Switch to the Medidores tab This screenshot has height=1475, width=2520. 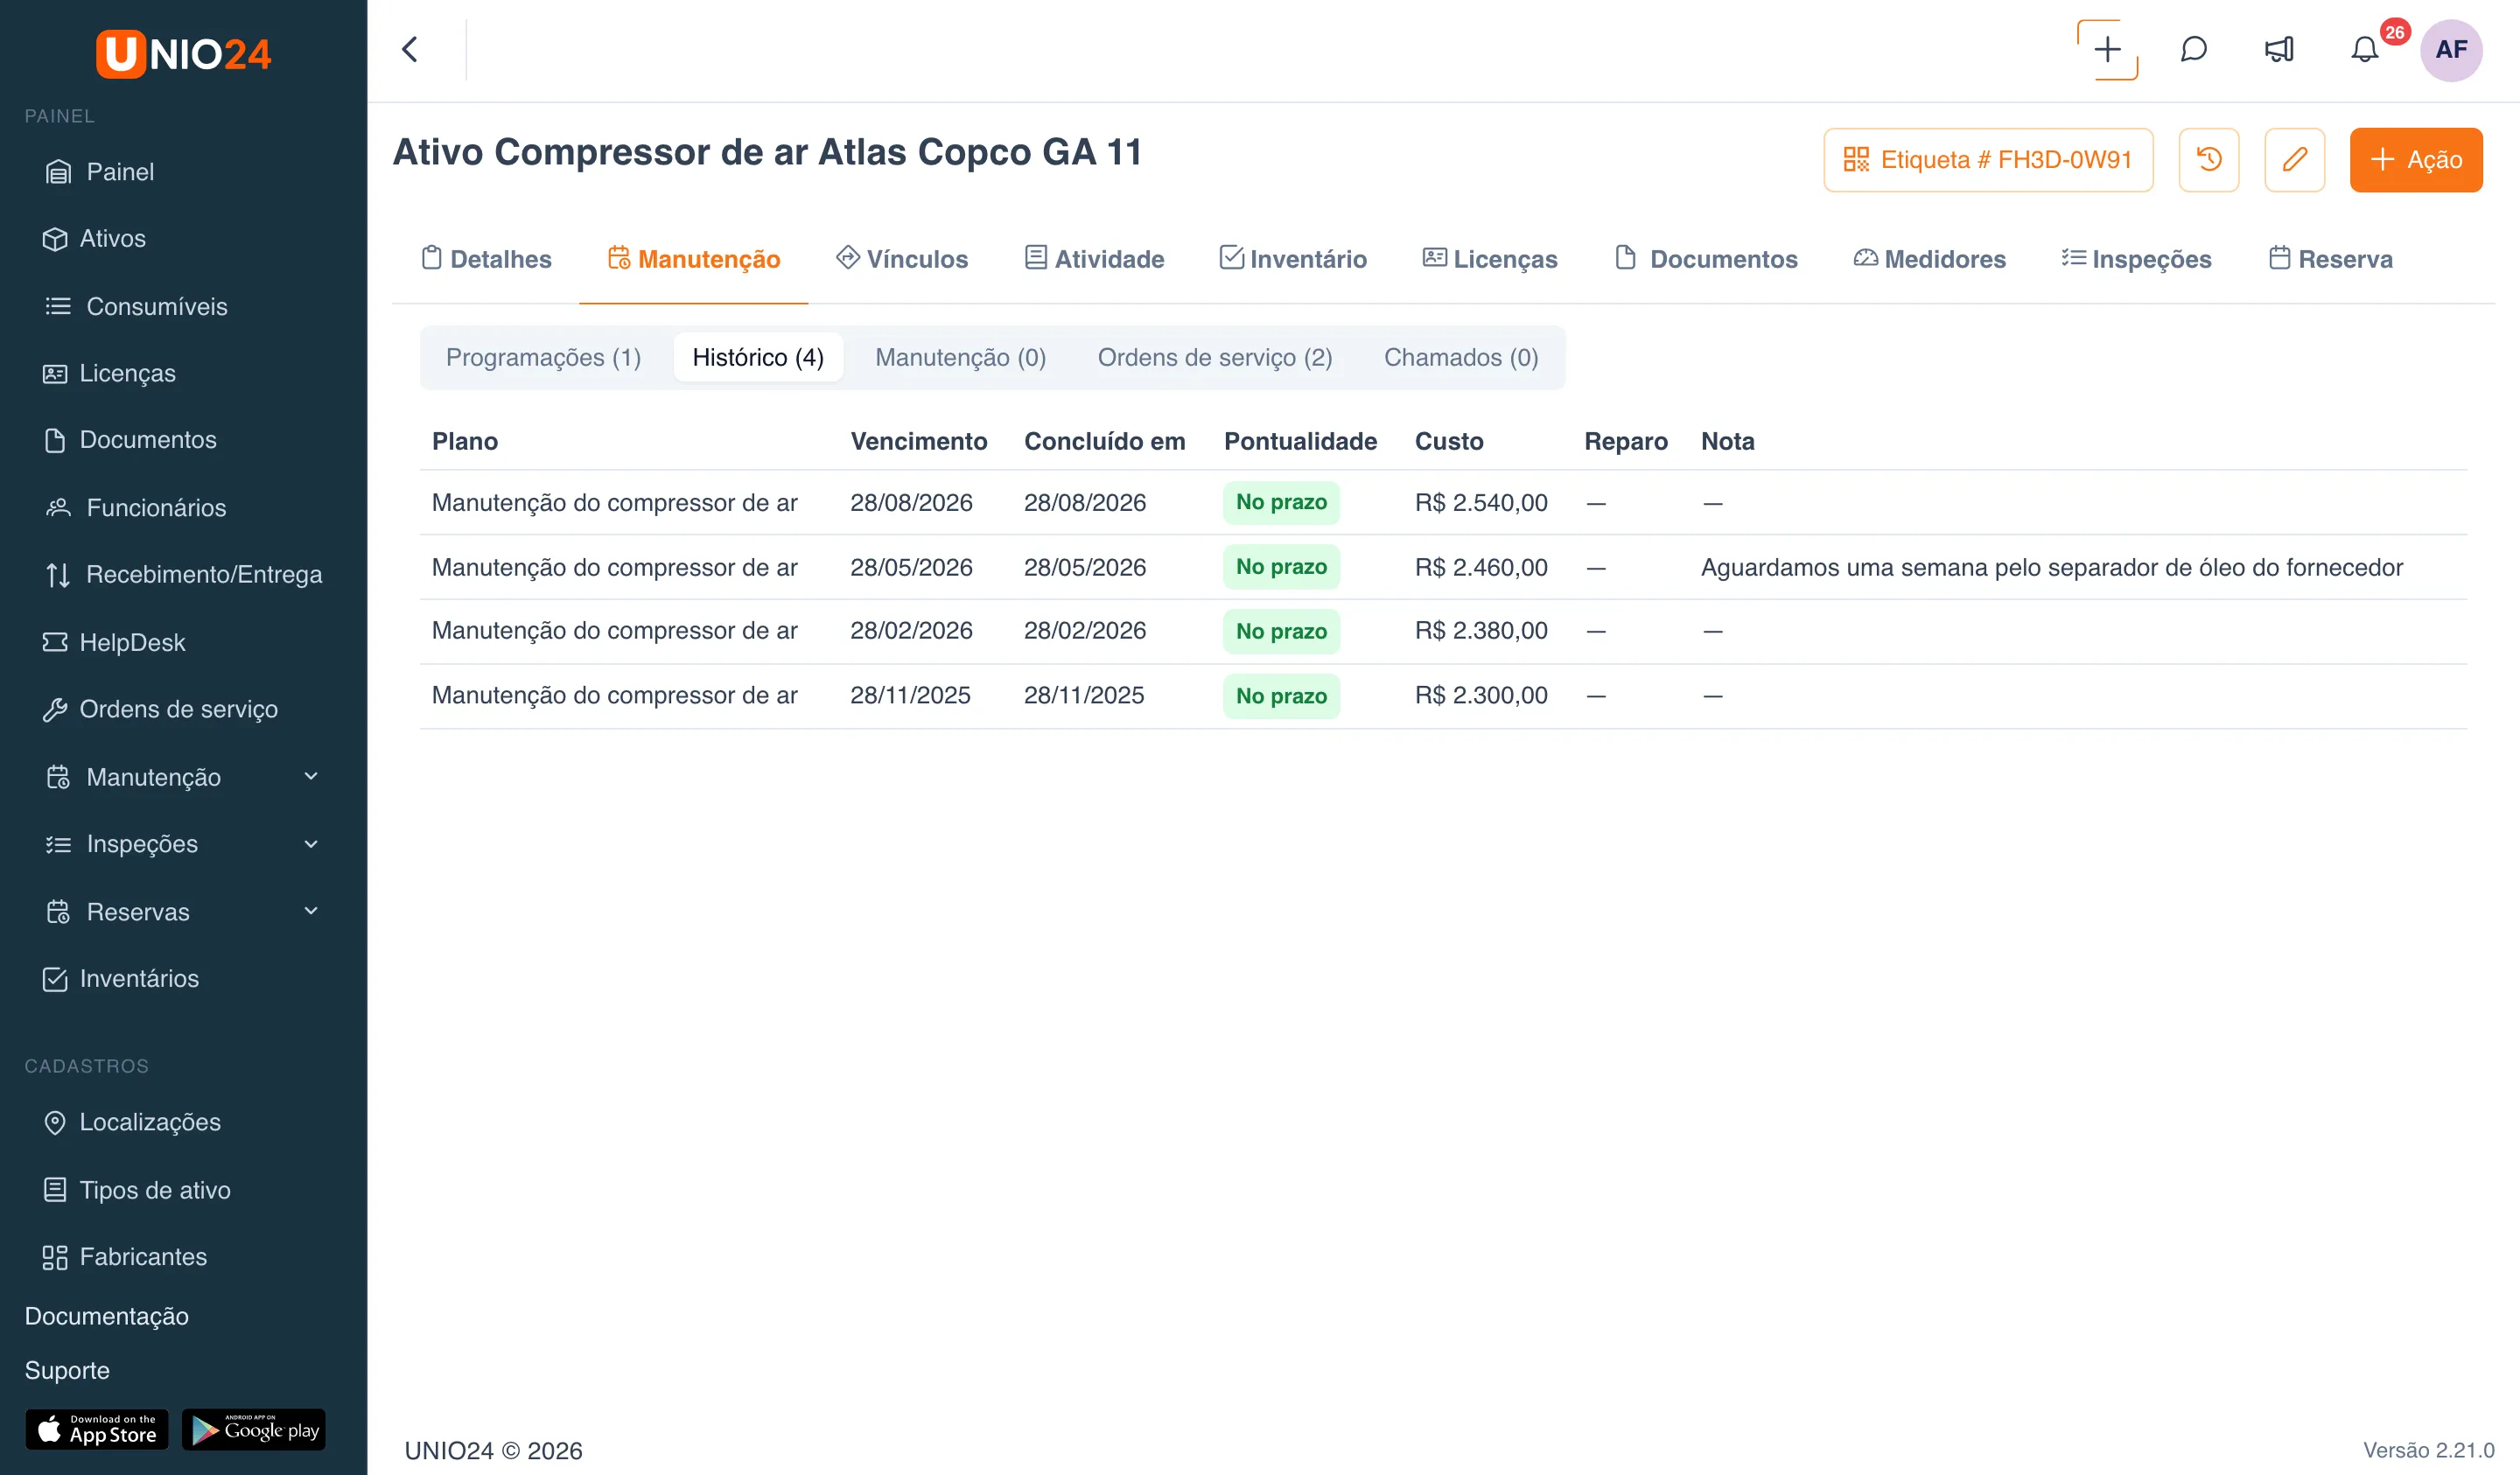[x=1930, y=259]
